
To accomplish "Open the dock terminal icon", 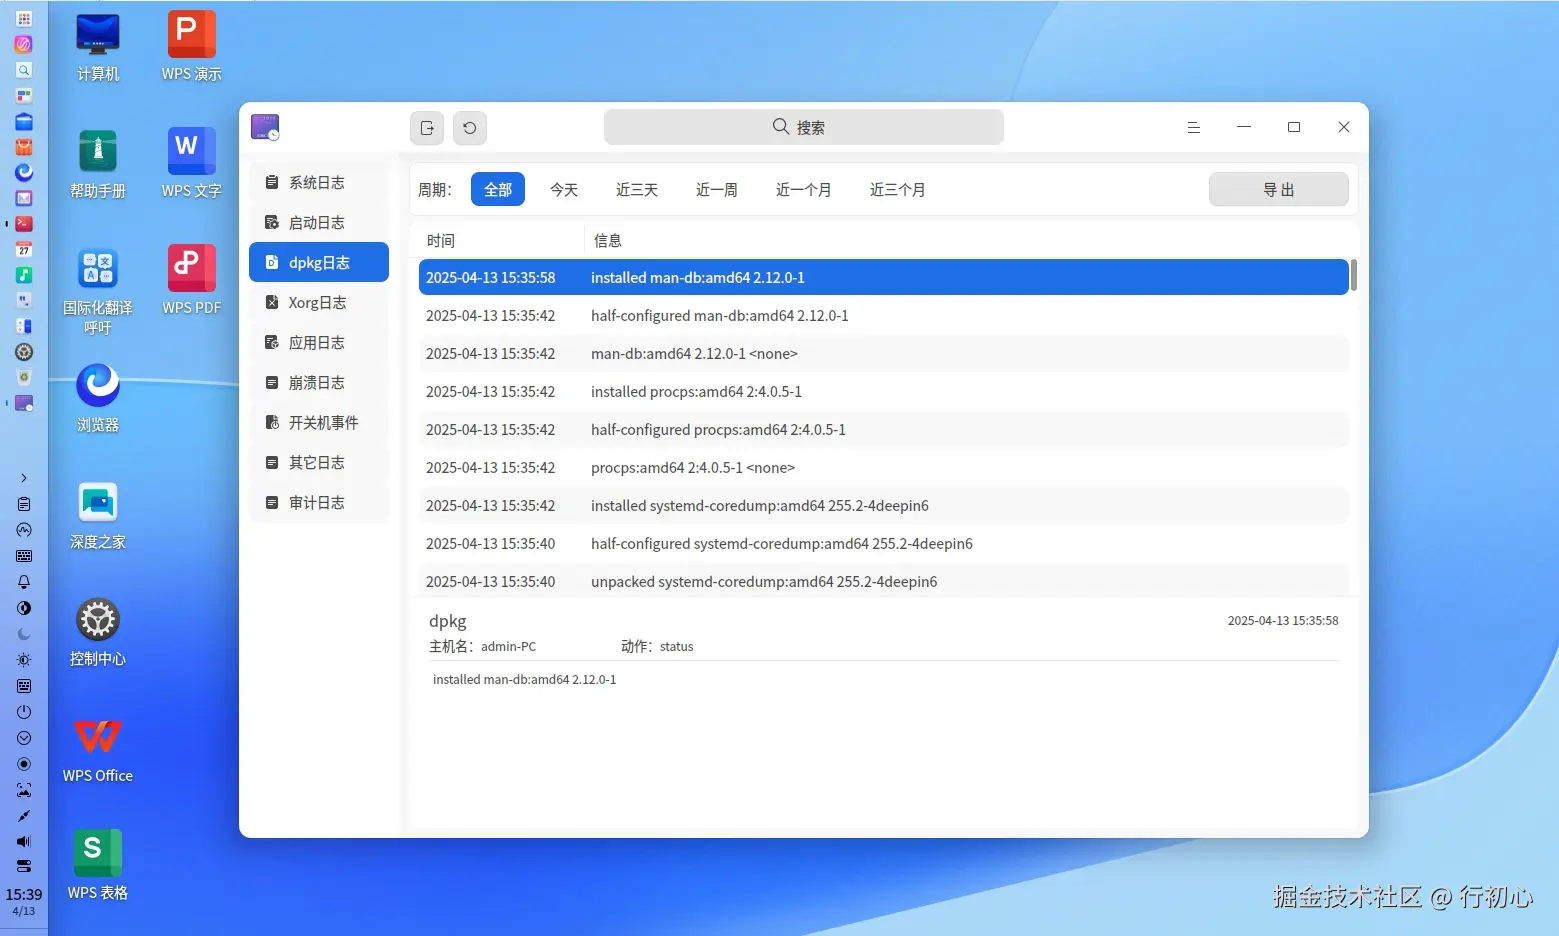I will [x=24, y=224].
